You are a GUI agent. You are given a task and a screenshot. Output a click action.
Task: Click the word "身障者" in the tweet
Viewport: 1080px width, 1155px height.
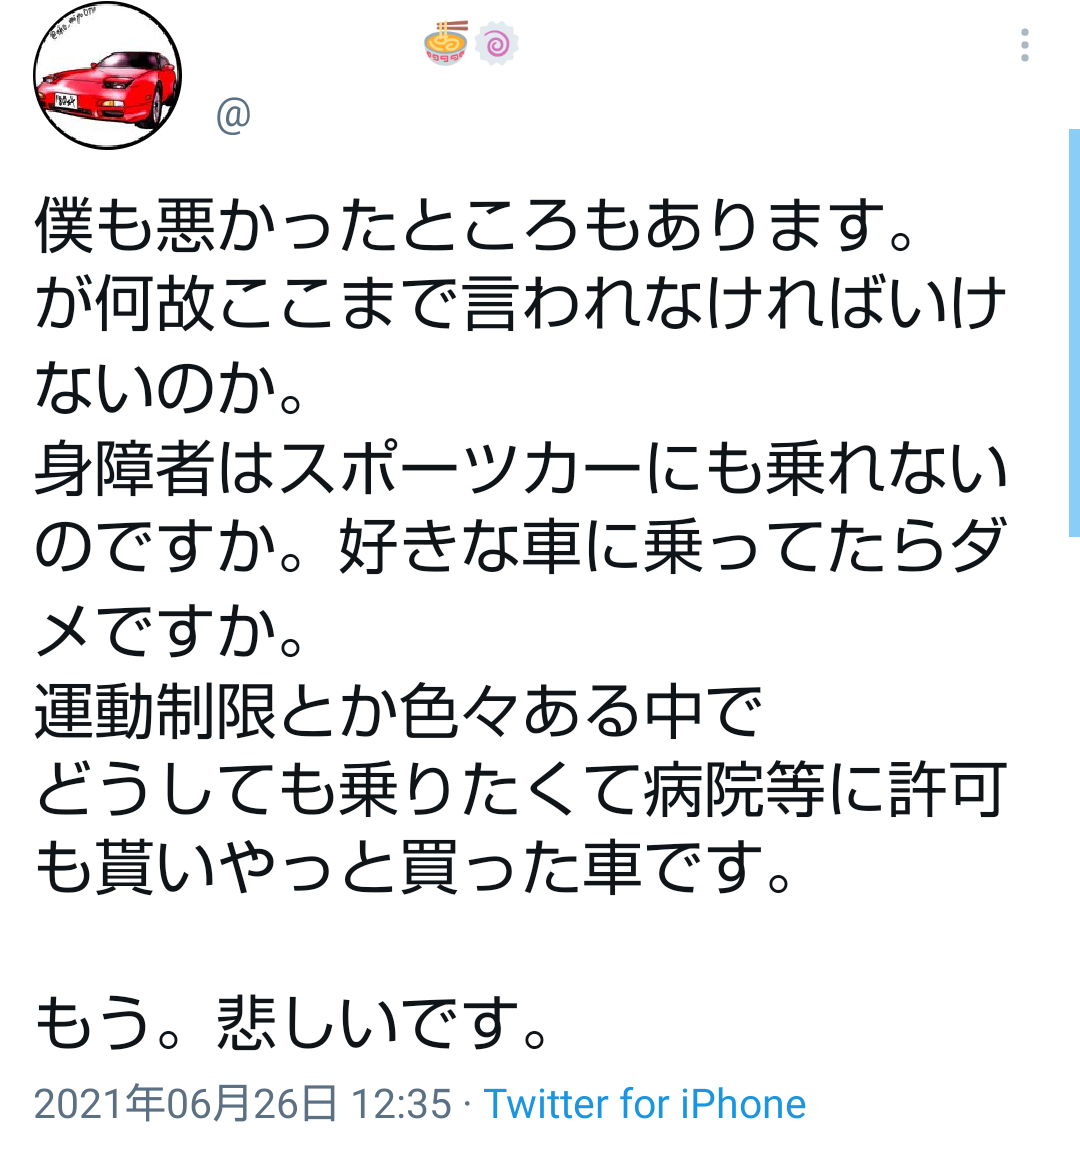pos(125,467)
